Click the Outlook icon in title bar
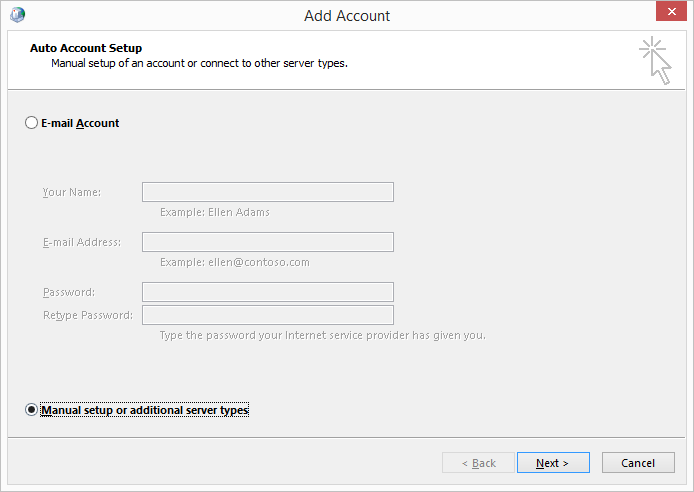Image resolution: width=694 pixels, height=492 pixels. [17, 15]
